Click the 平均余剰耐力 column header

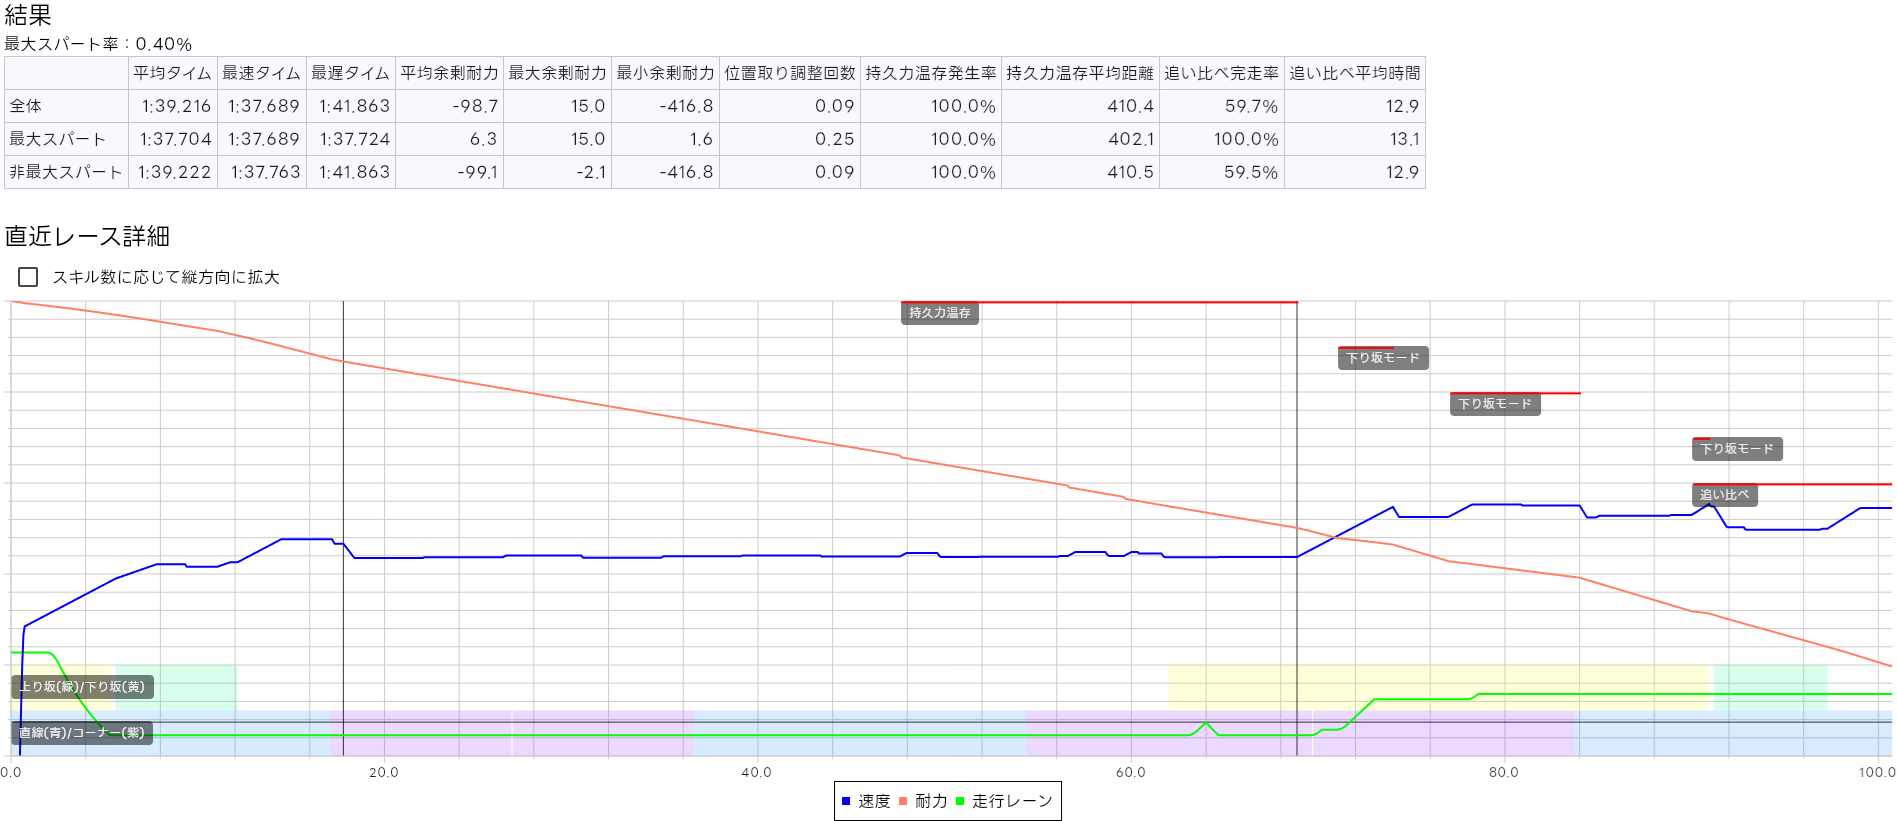click(x=450, y=73)
